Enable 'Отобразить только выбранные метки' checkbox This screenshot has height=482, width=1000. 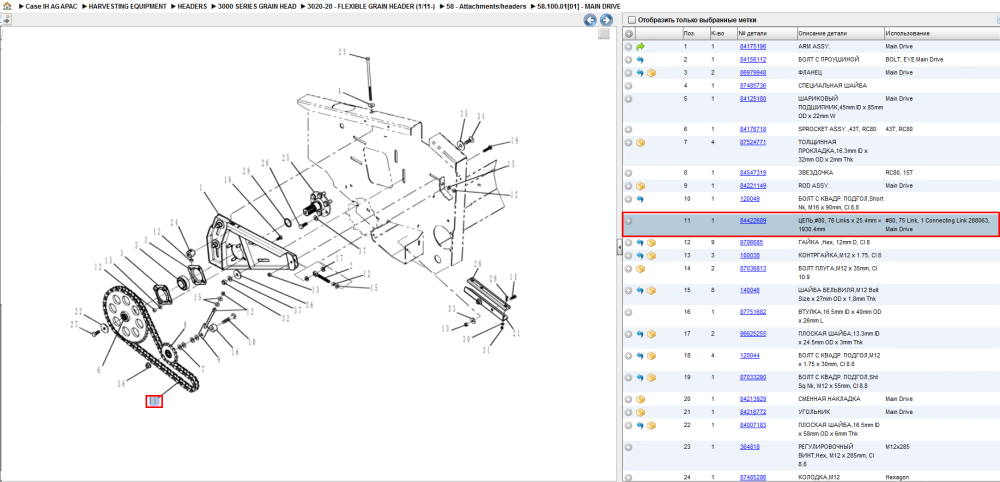(x=632, y=20)
